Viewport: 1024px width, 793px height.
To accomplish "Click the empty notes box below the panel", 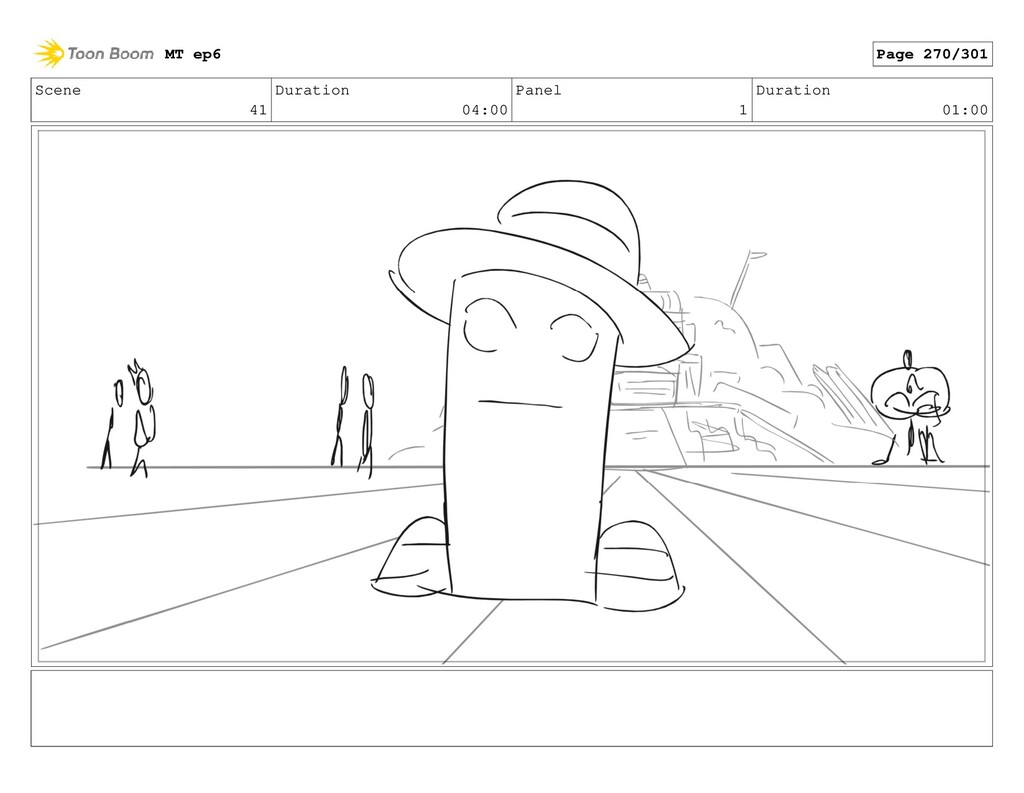I will (511, 708).
